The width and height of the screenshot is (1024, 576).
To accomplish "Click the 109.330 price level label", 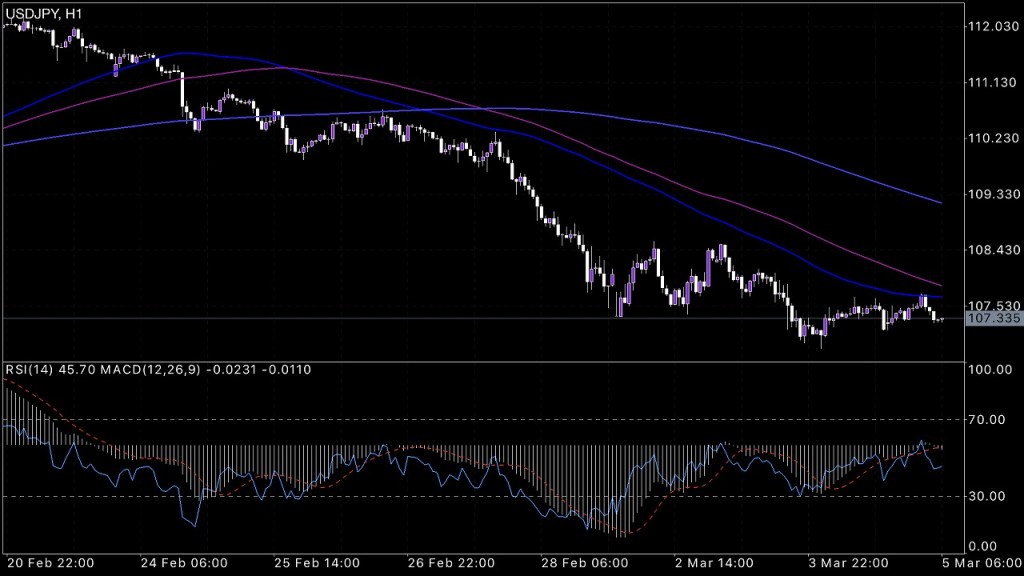I will coord(992,194).
